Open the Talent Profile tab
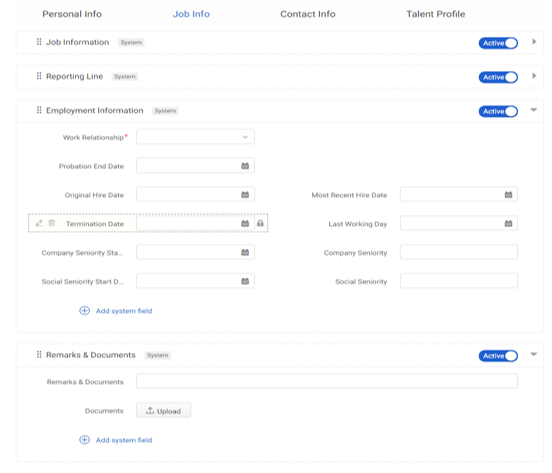The image size is (552, 473). click(435, 14)
